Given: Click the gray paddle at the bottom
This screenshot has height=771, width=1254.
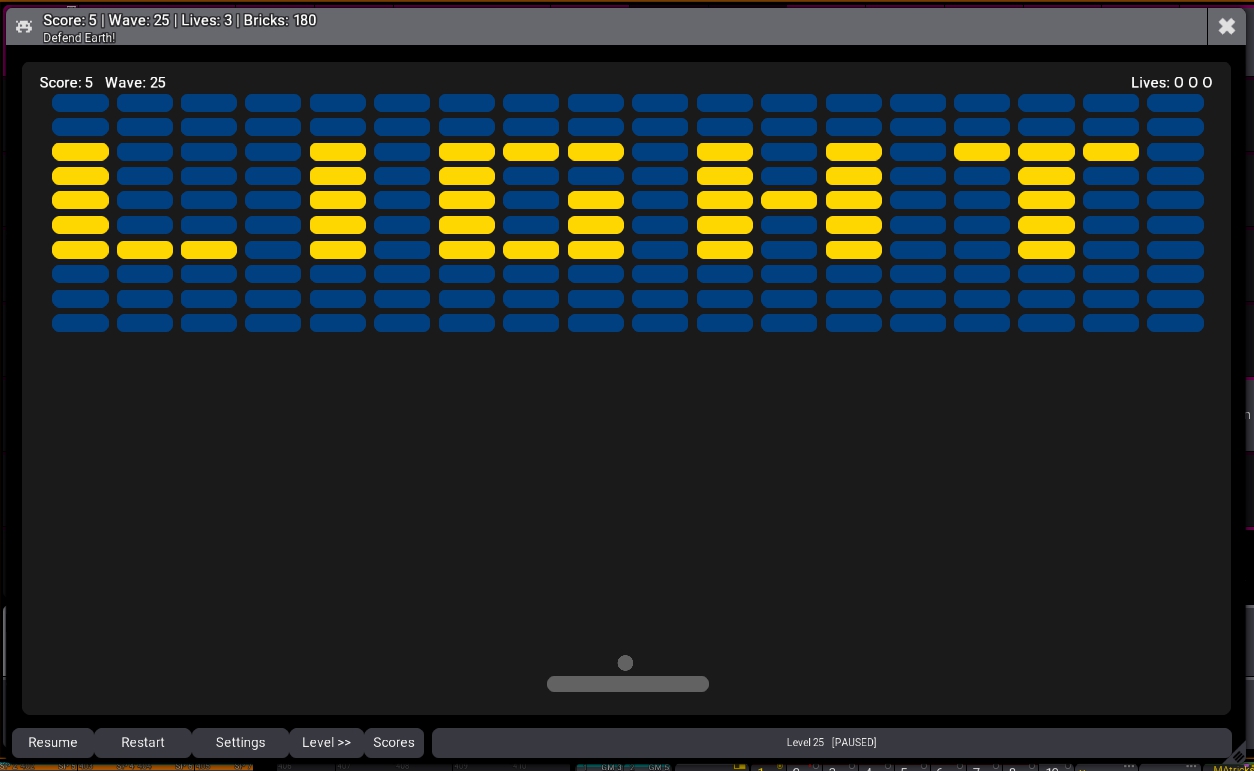Looking at the screenshot, I should point(627,684).
